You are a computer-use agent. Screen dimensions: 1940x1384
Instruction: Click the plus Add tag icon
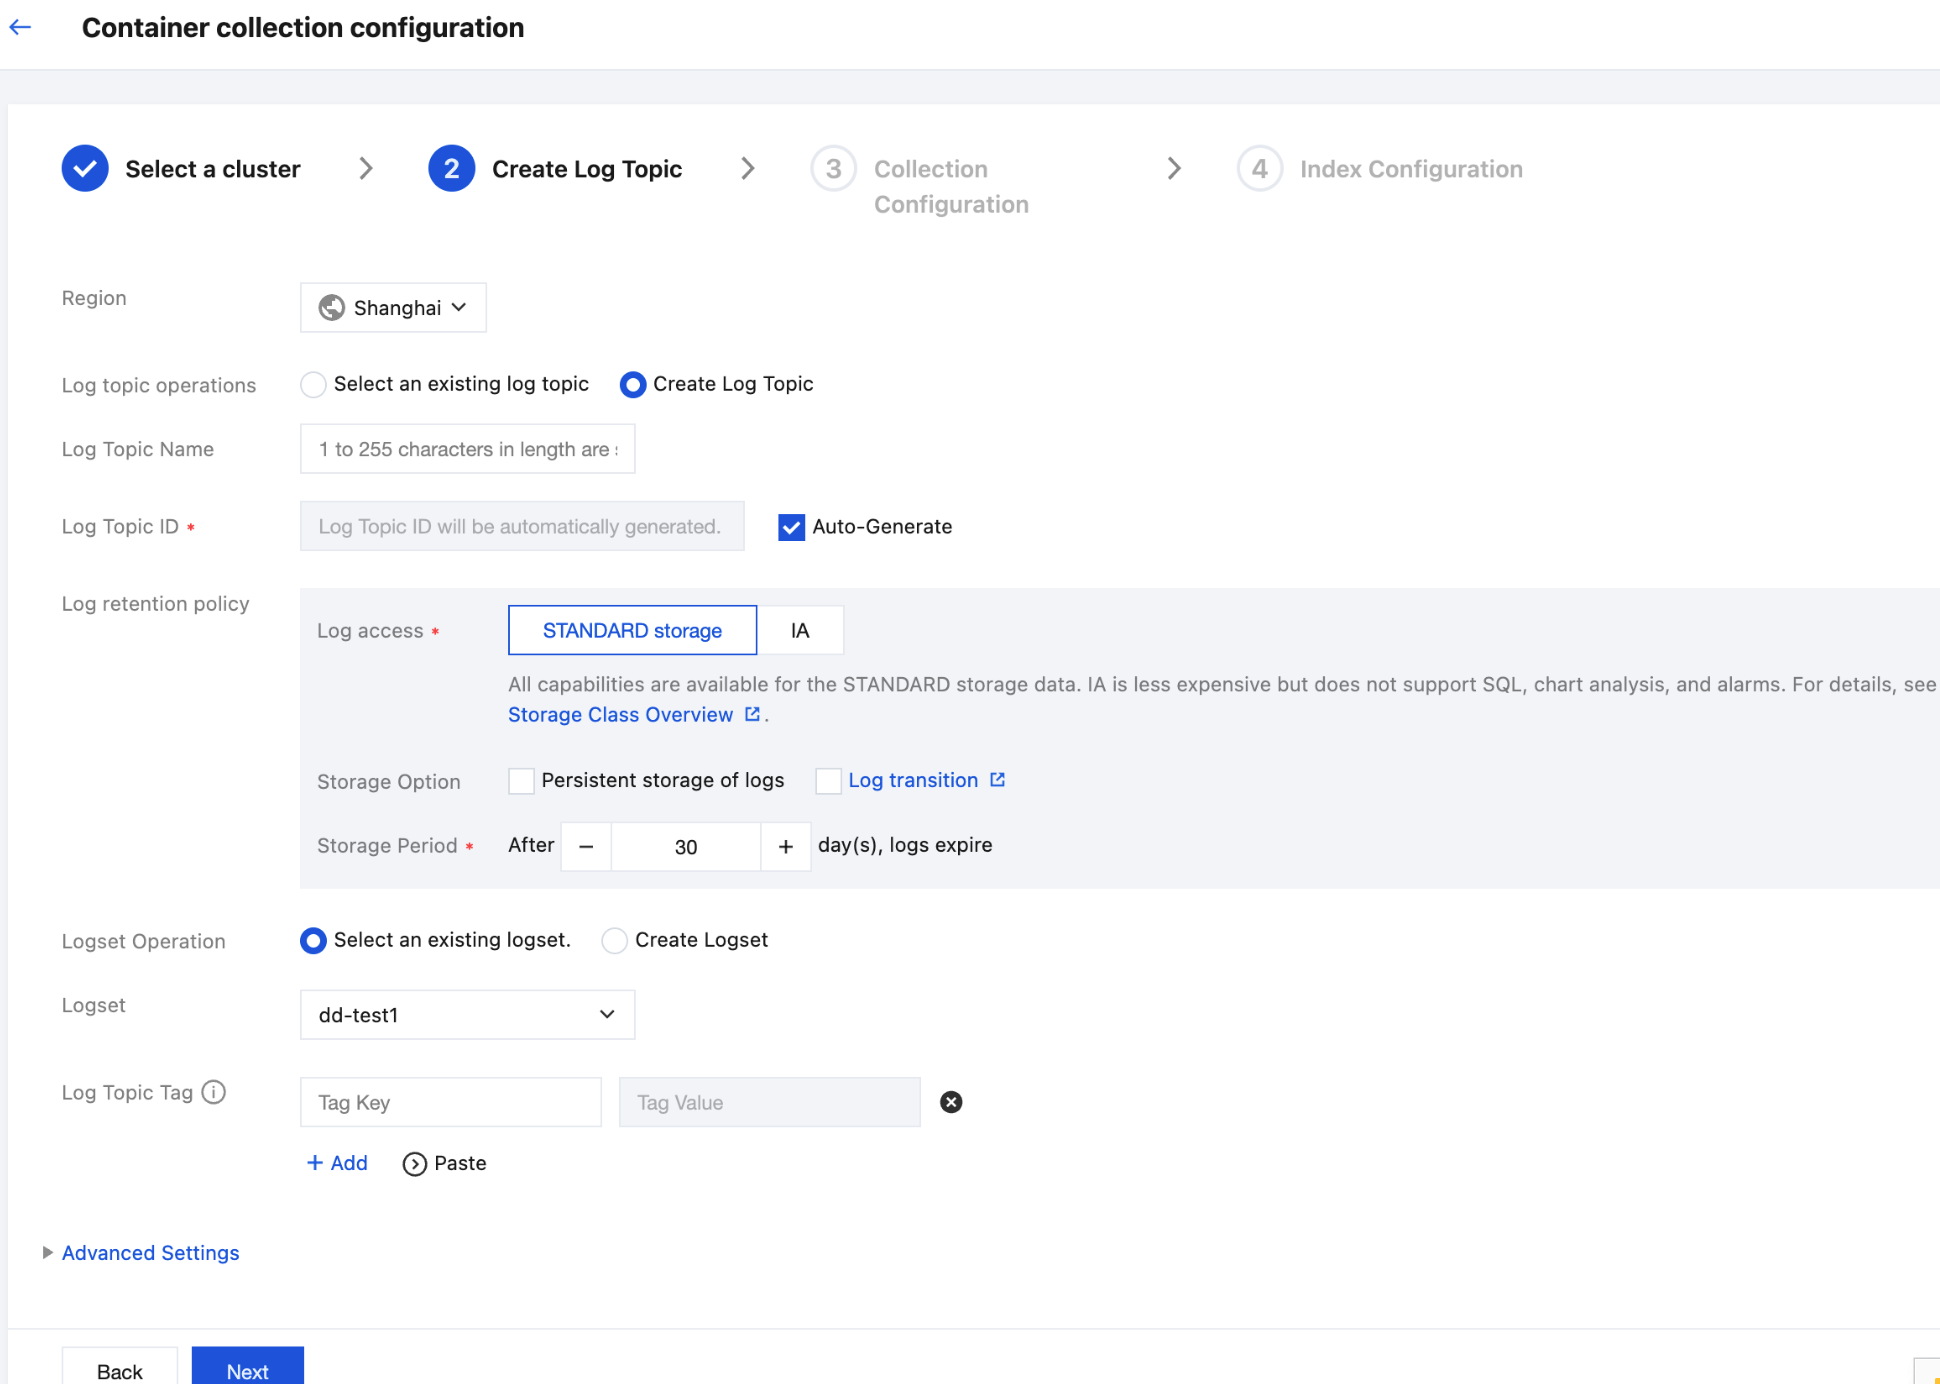coord(315,1163)
